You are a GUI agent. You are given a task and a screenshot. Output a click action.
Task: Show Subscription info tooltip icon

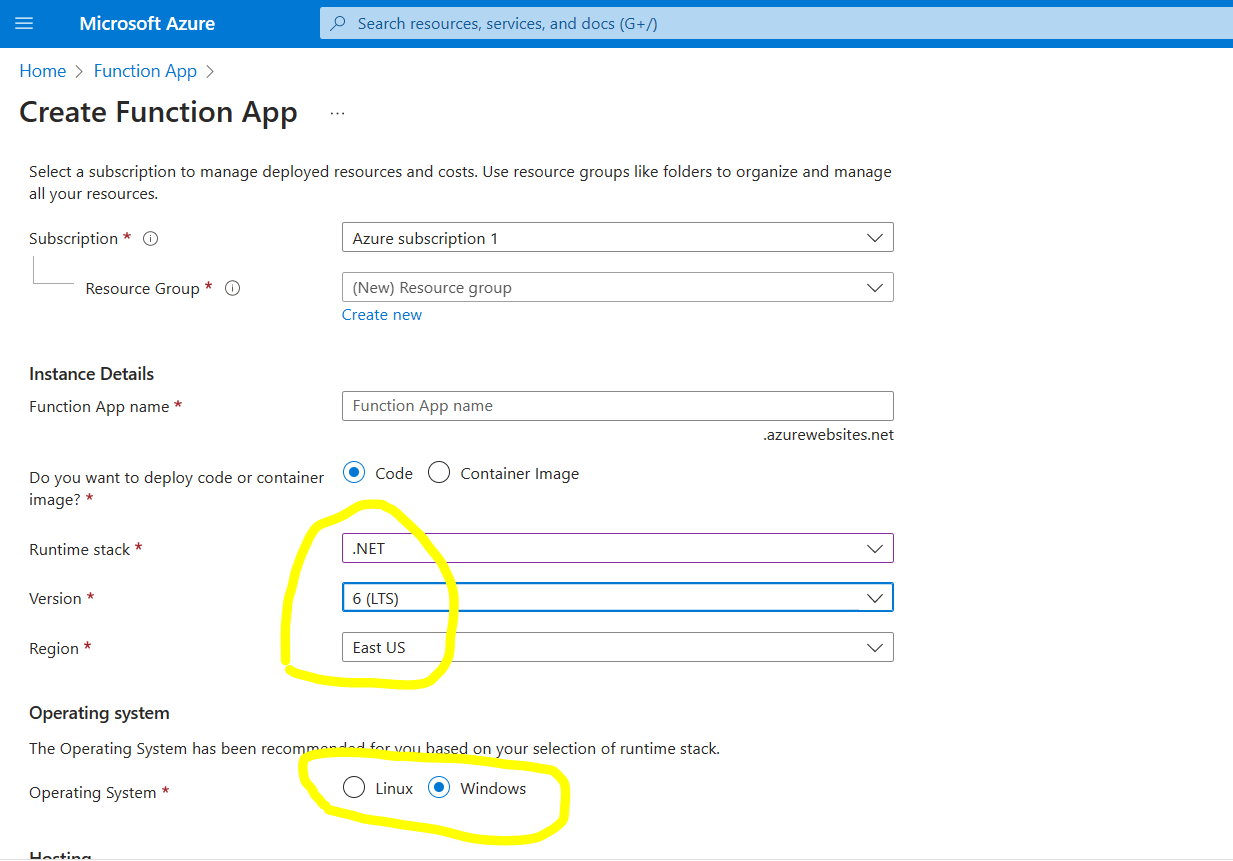pyautogui.click(x=151, y=238)
